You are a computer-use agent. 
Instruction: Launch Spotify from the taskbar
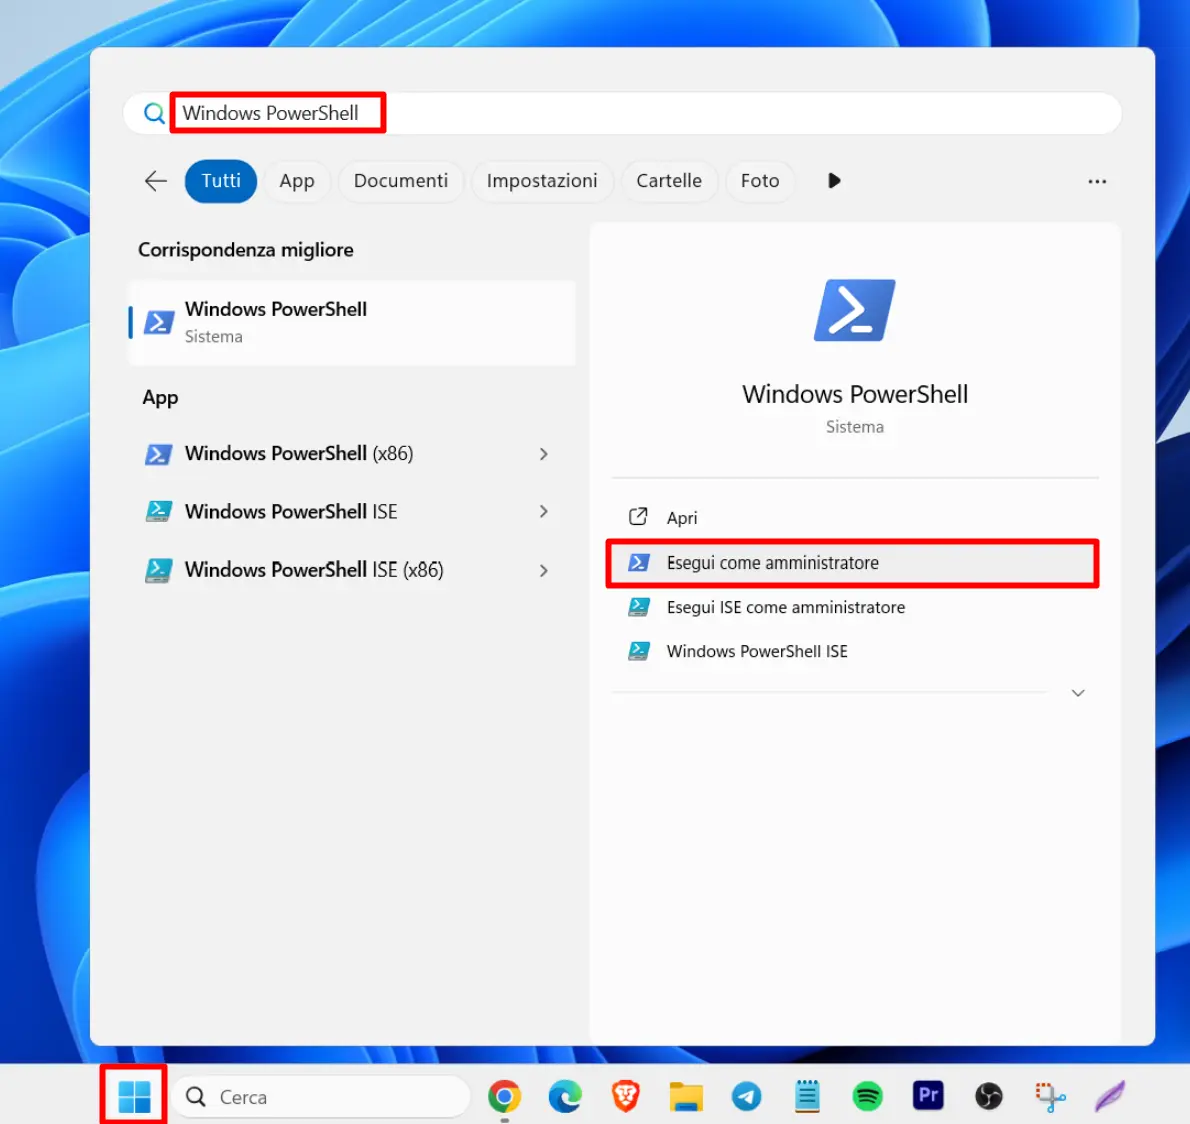tap(867, 1097)
